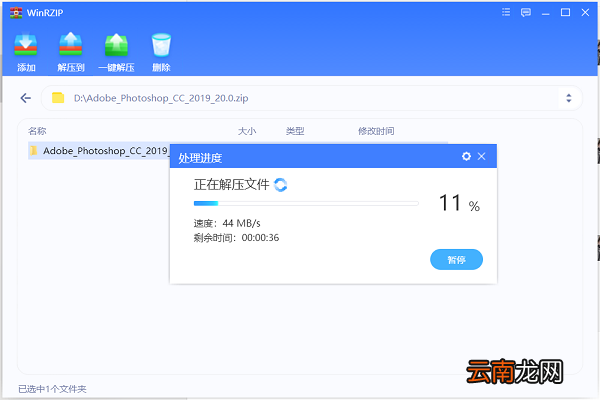Viewport: 600px width, 400px height.
Task: Click the WinRZIP app logo icon
Action: (x=16, y=12)
